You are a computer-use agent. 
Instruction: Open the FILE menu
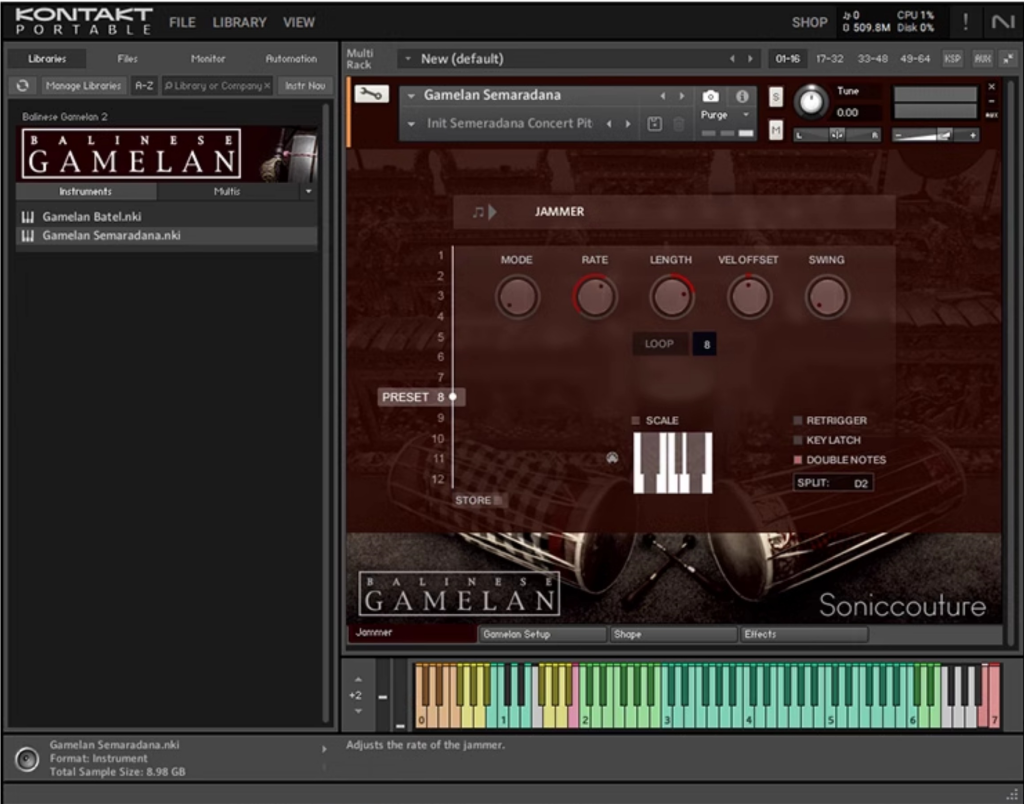point(182,22)
